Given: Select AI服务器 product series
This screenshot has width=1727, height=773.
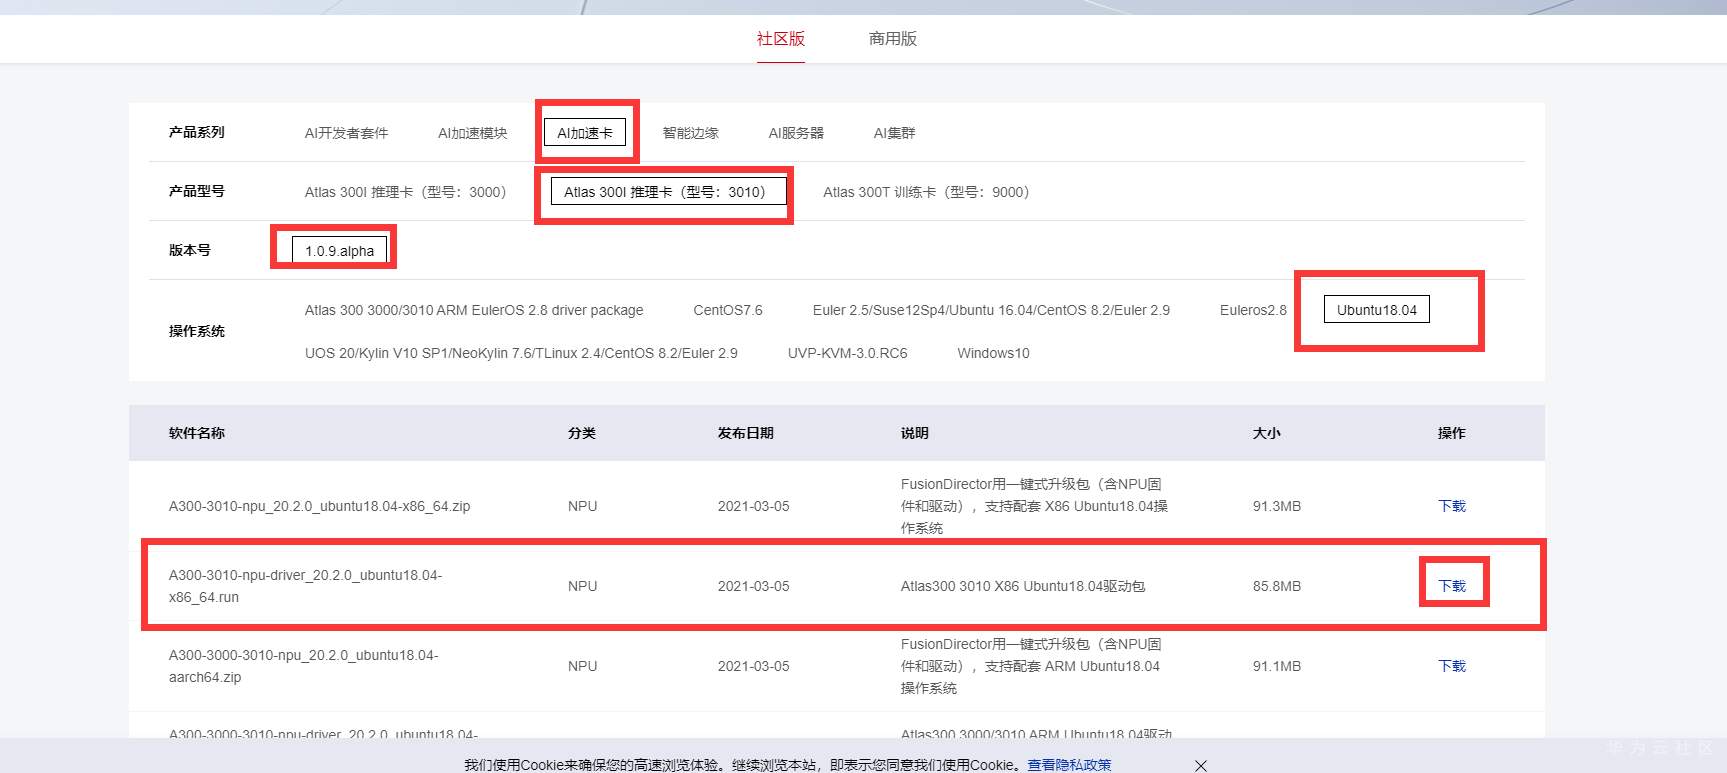Looking at the screenshot, I should point(796,133).
